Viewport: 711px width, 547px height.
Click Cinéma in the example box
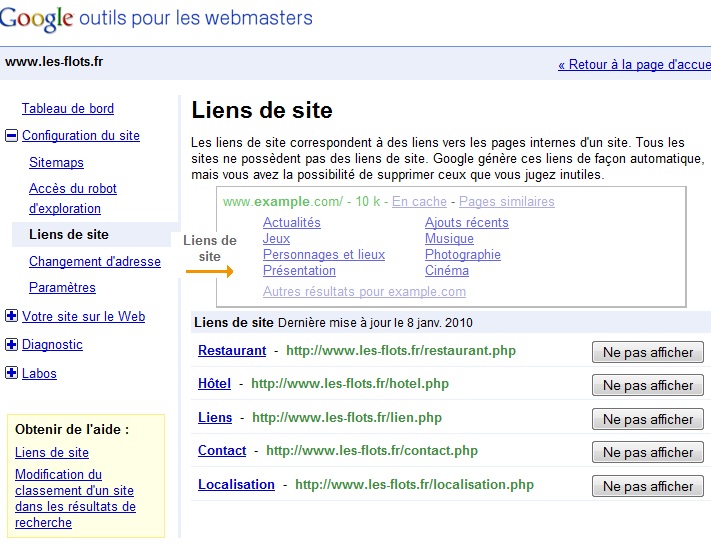point(447,270)
